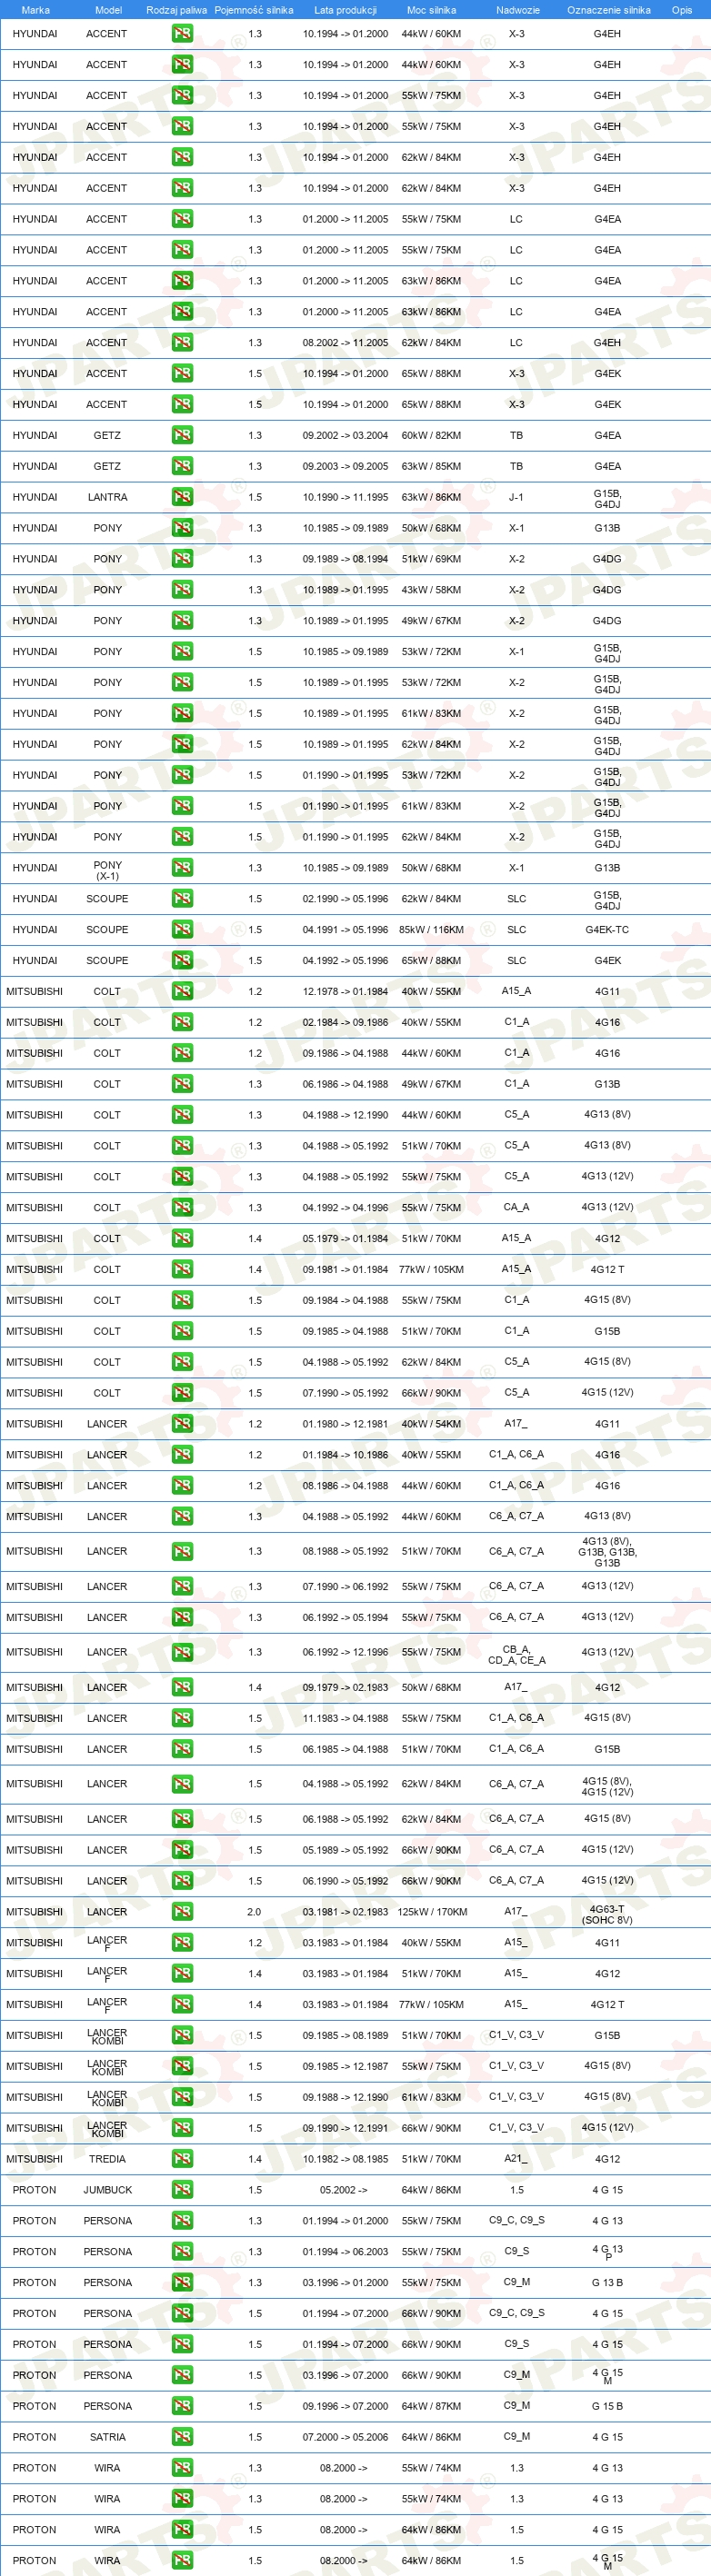Select the TREDIA model cell
The image size is (711, 2576).
point(107,2159)
